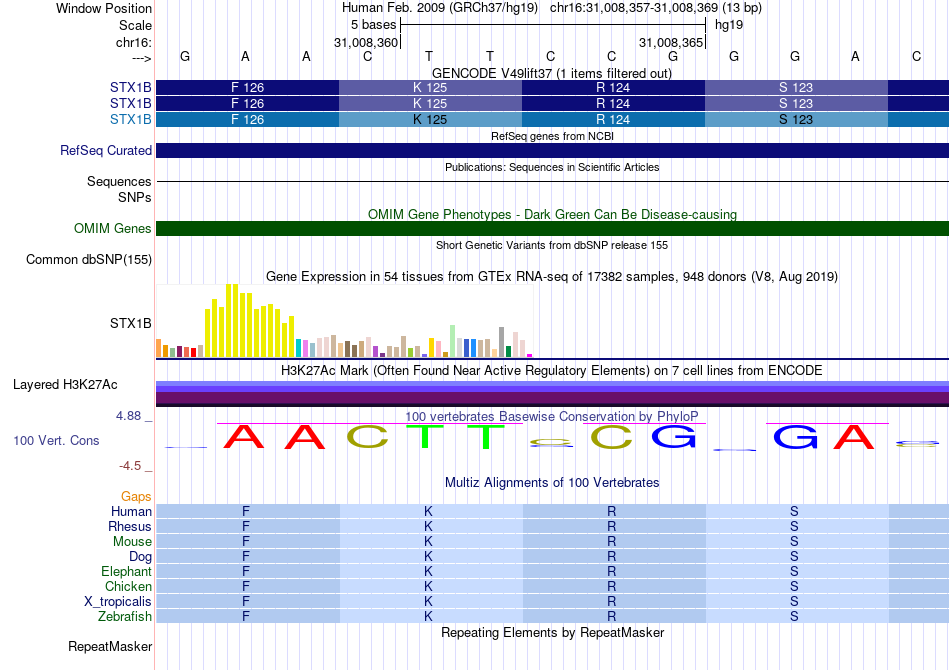Click the 5 bases scale bar label
The height and width of the screenshot is (670, 950).
point(373,25)
